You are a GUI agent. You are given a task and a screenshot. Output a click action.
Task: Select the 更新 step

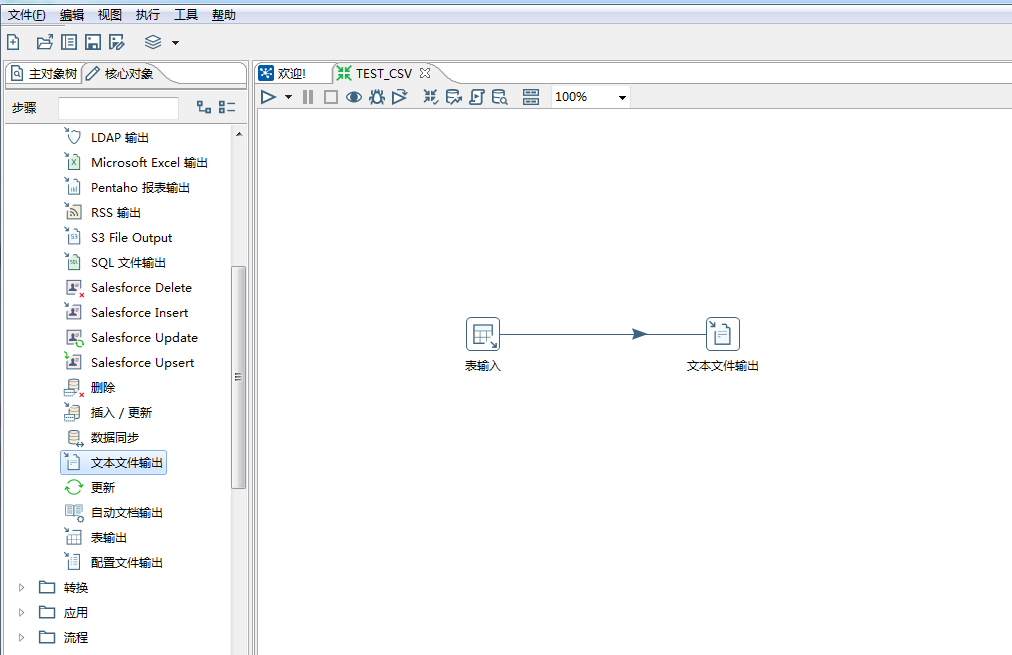point(90,488)
